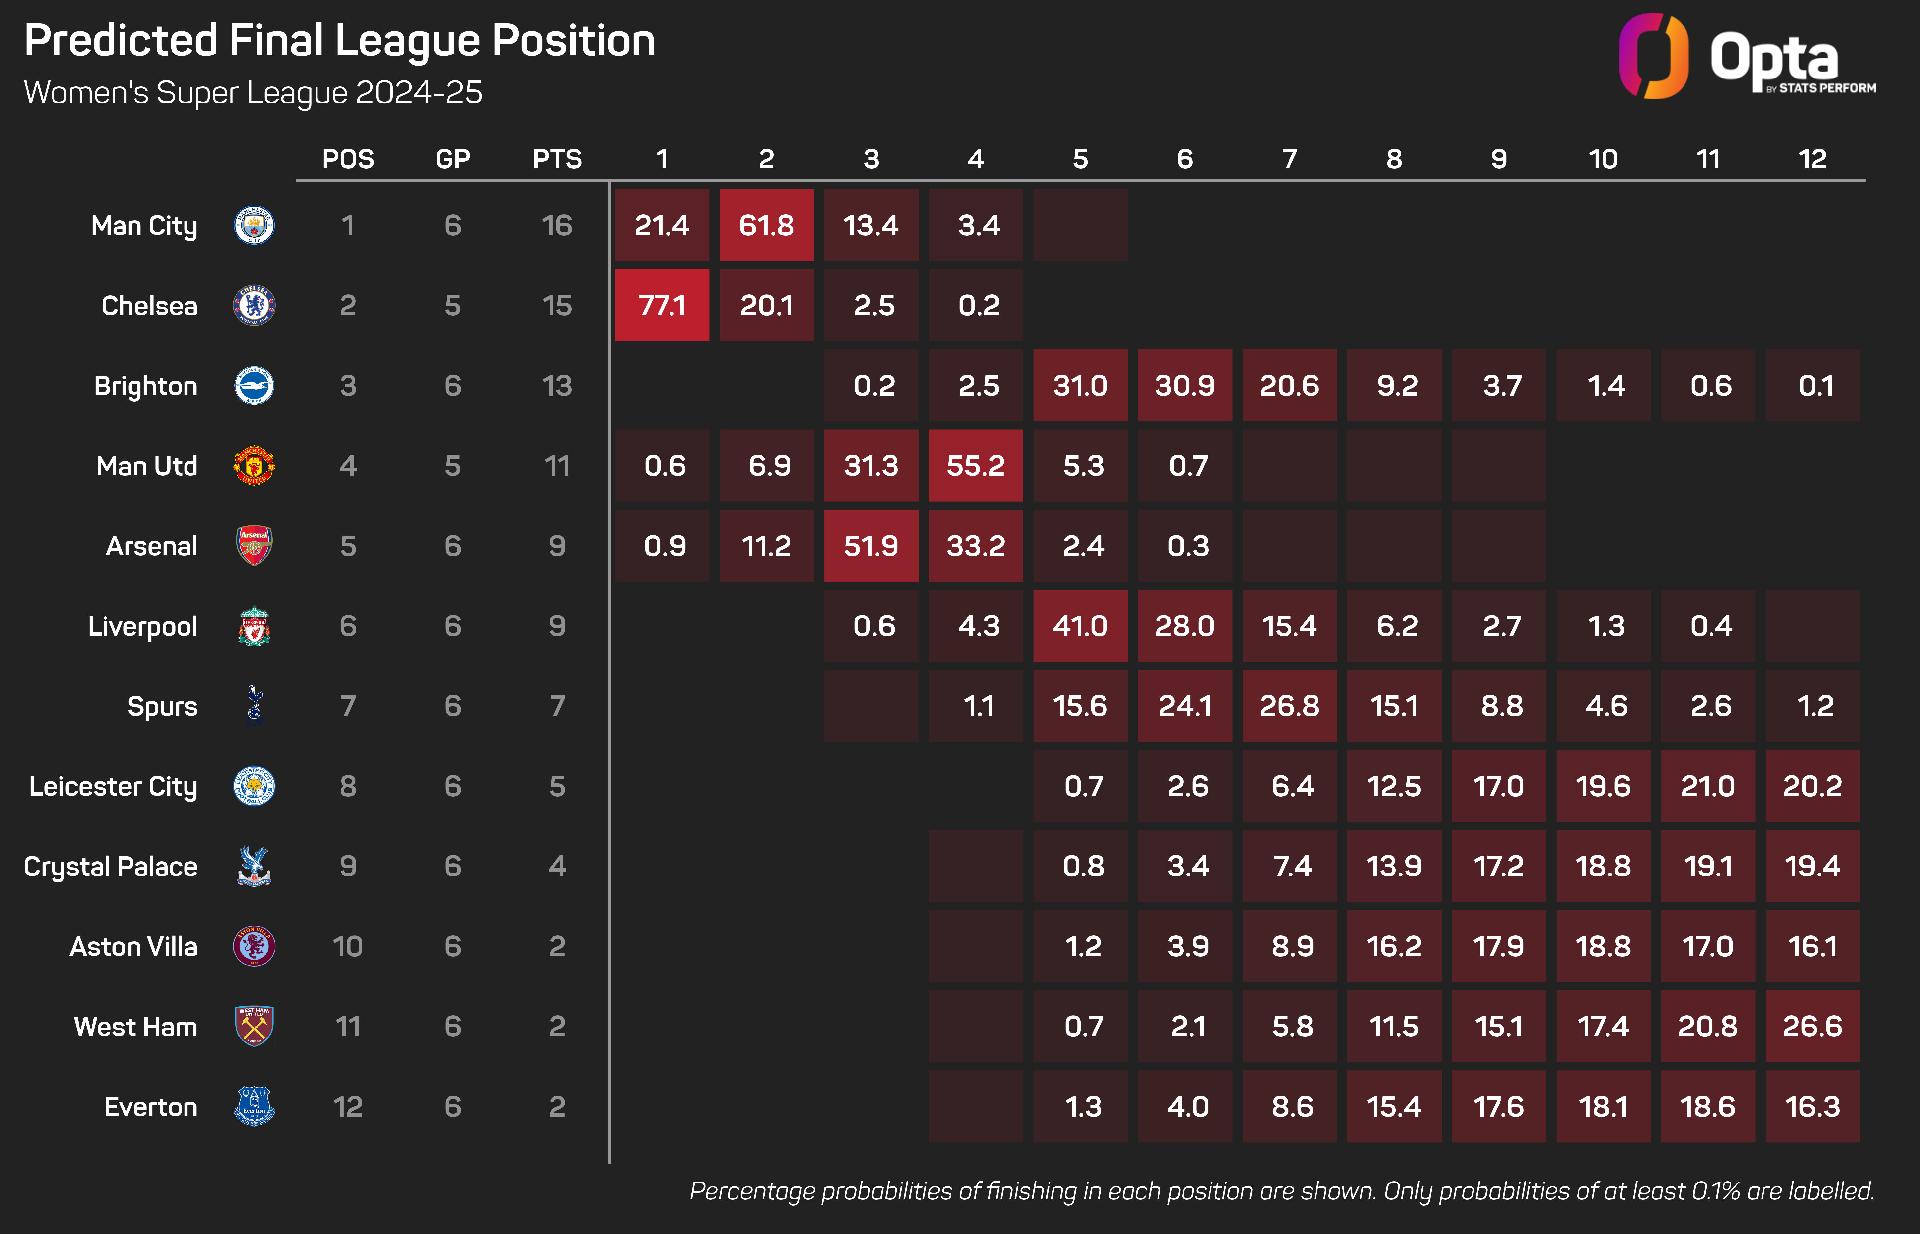Screen dimensions: 1920x1234
Task: Select the GP column header
Action: [453, 159]
